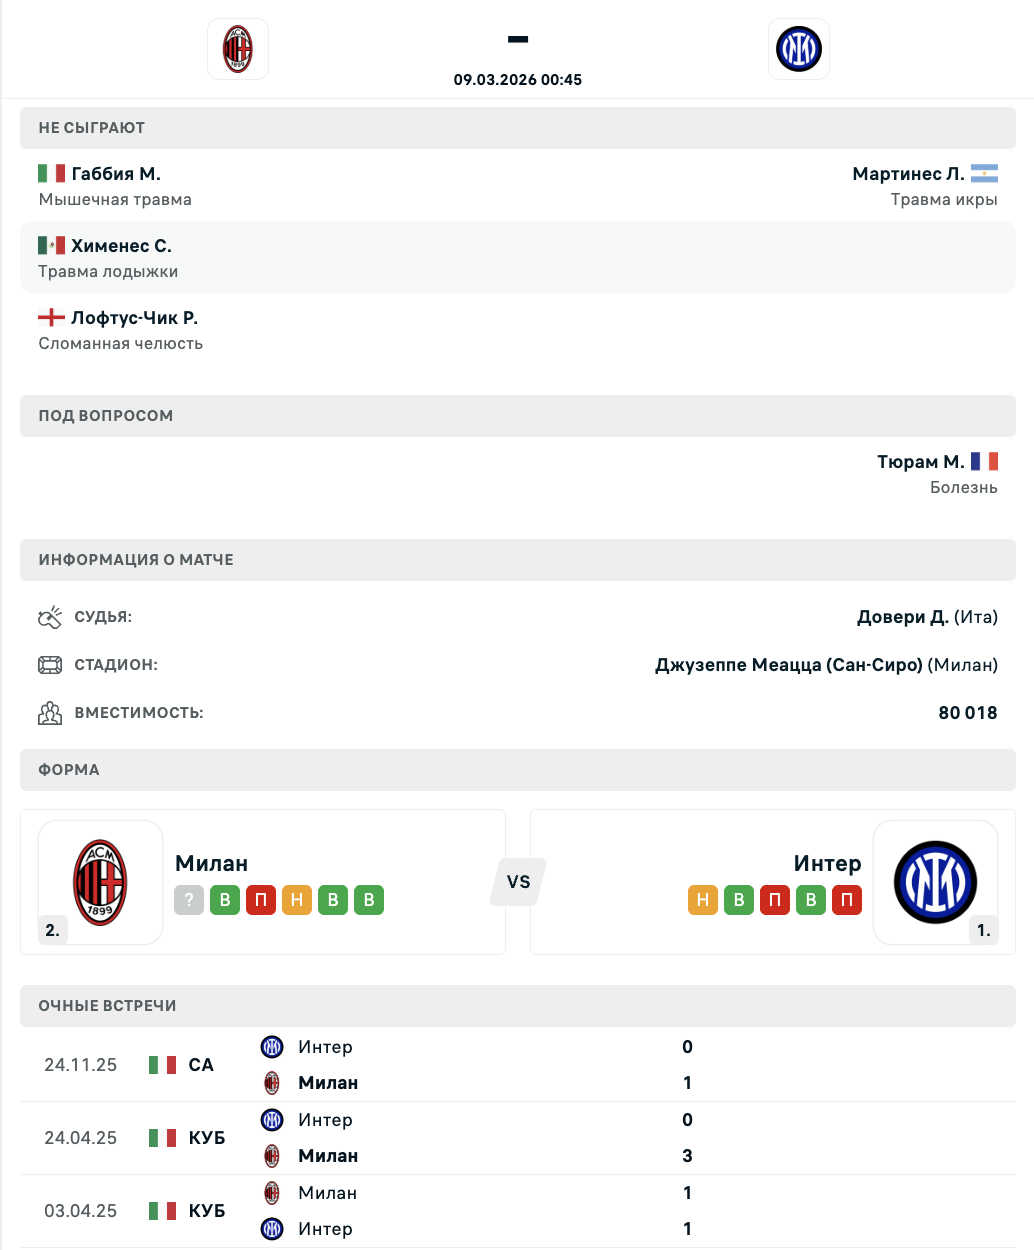Image resolution: width=1034 pixels, height=1250 pixels.
Task: Click the capacity people icon beside ВМЕСТИМОСТЬ
Action: pyautogui.click(x=50, y=713)
